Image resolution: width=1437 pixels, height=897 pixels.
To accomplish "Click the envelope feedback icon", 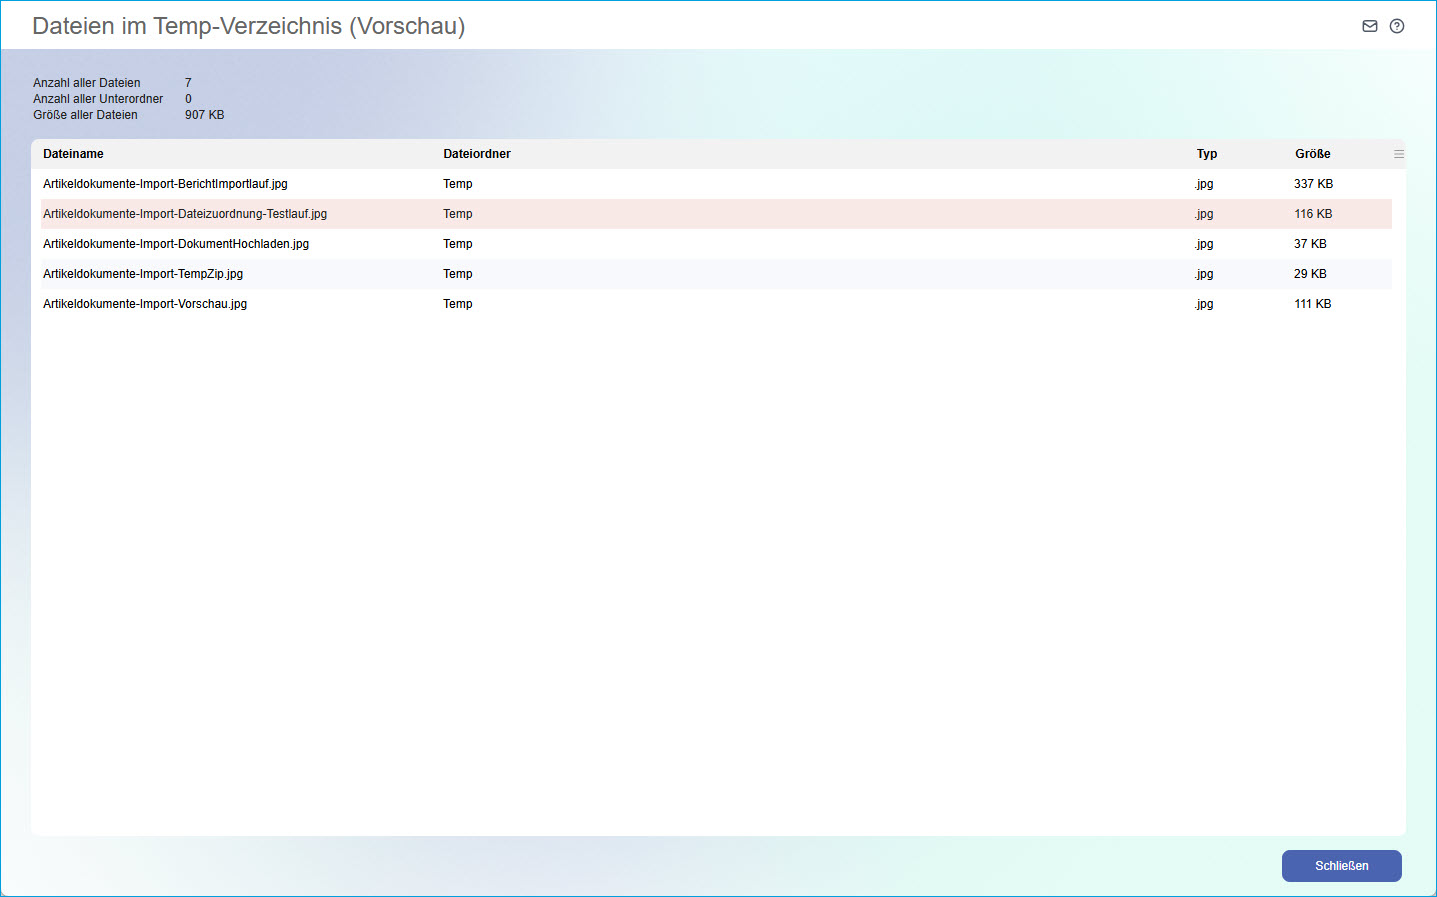I will (1370, 26).
